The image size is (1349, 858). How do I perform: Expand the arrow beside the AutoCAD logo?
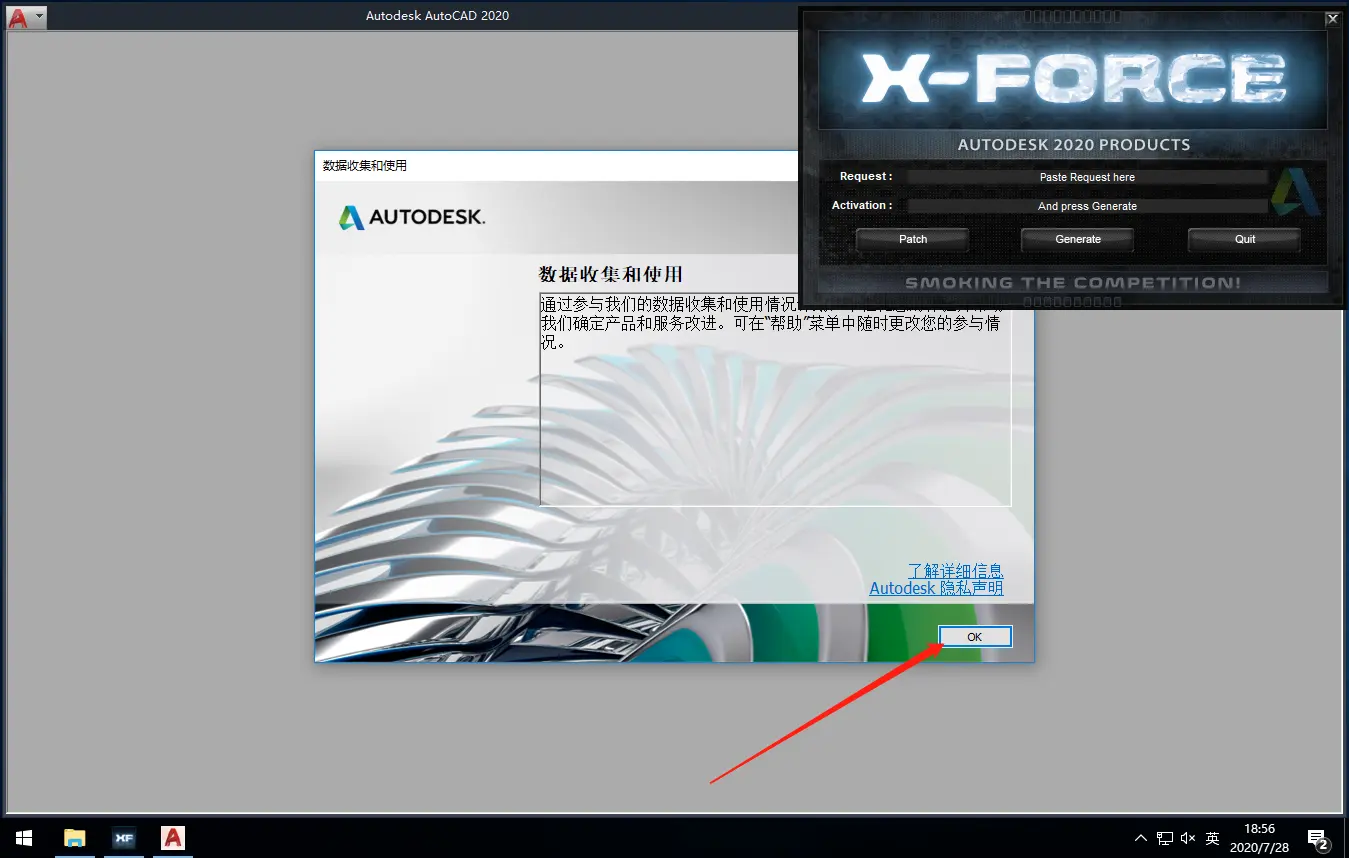pos(38,17)
